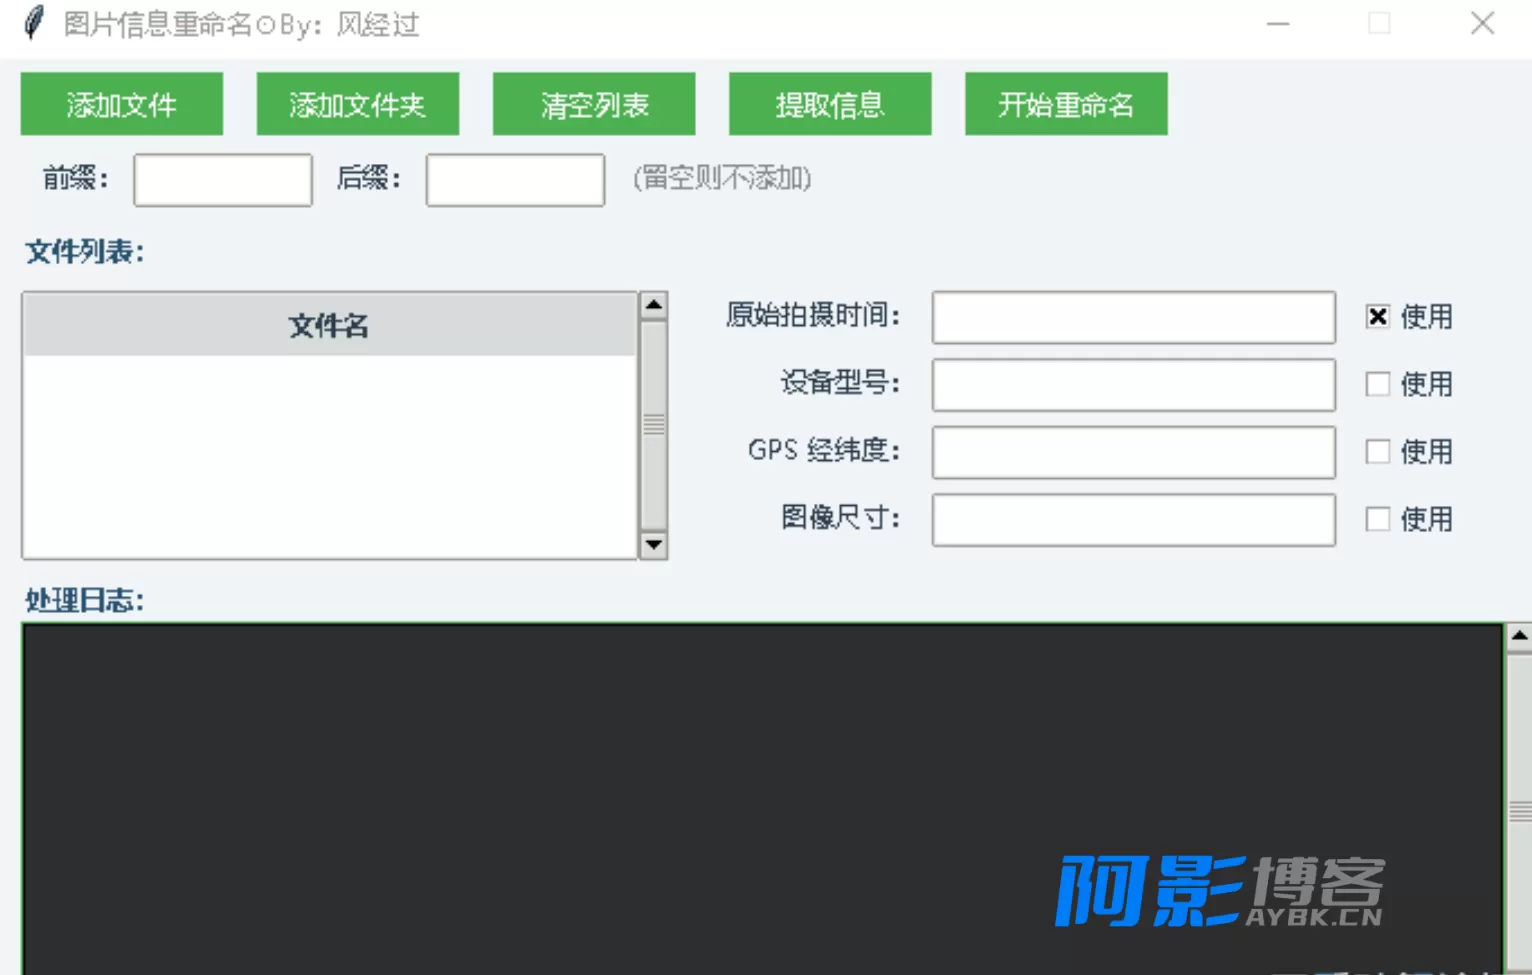Enable 使用 checkbox for 图像尺寸
1532x975 pixels.
tap(1378, 518)
